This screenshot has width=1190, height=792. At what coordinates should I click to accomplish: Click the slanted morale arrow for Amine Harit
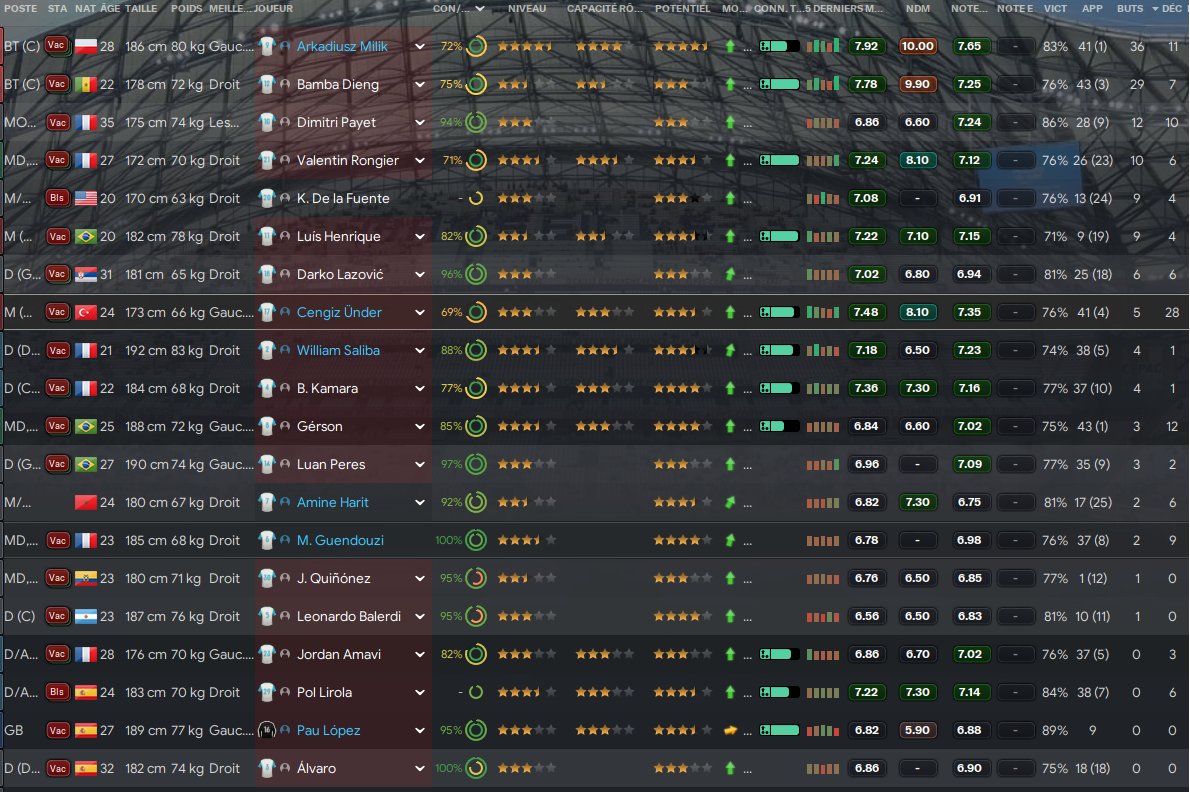(730, 502)
